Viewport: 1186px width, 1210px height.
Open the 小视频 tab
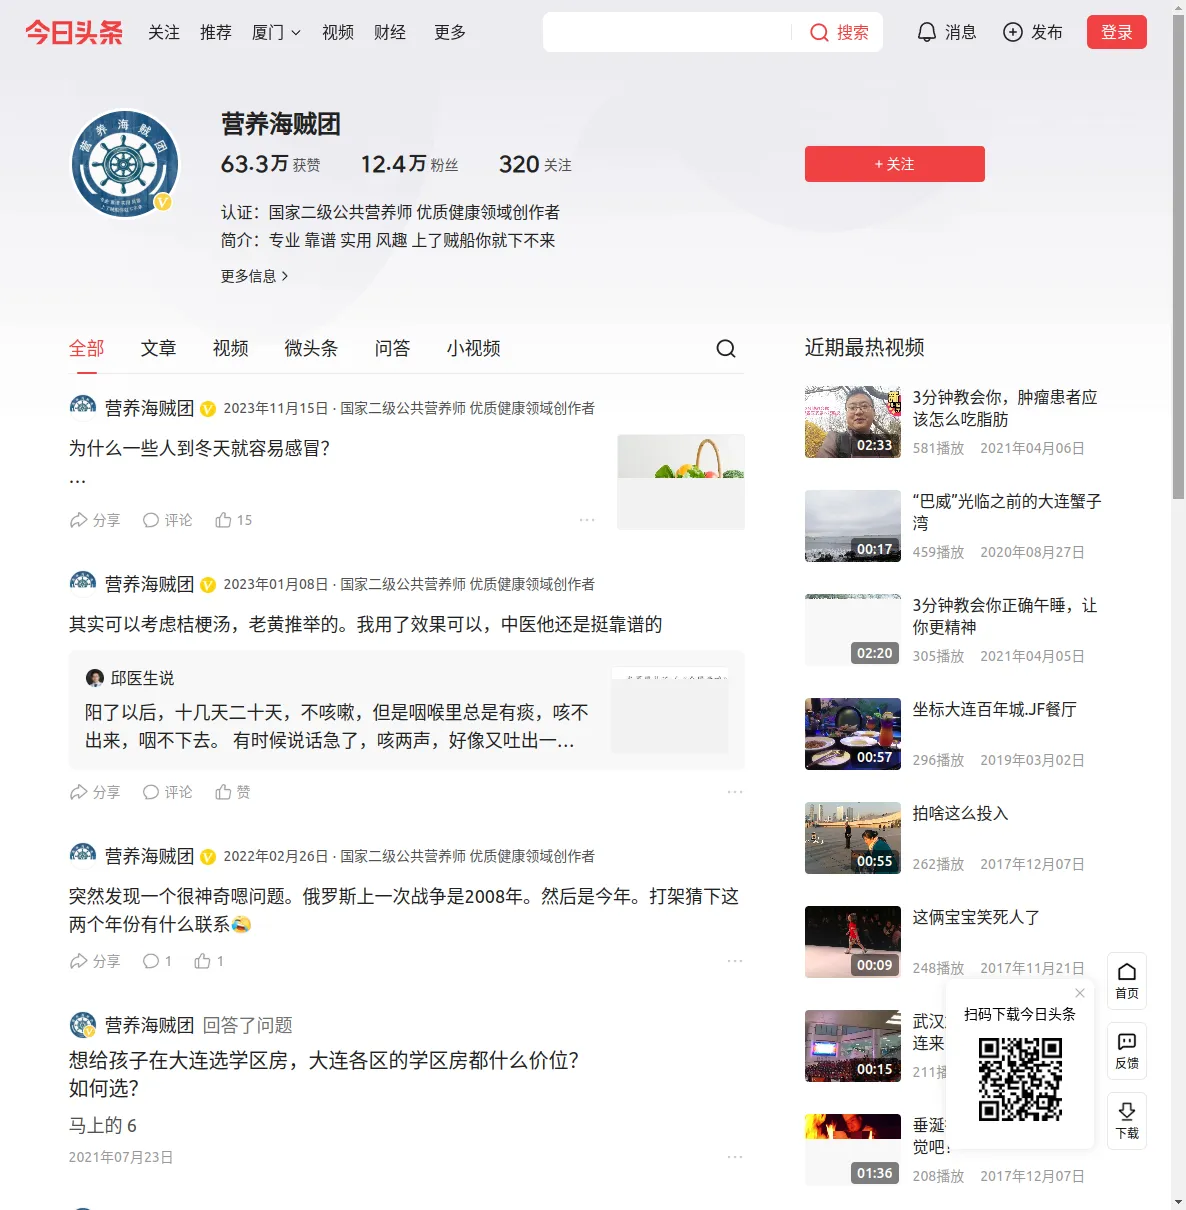[474, 348]
